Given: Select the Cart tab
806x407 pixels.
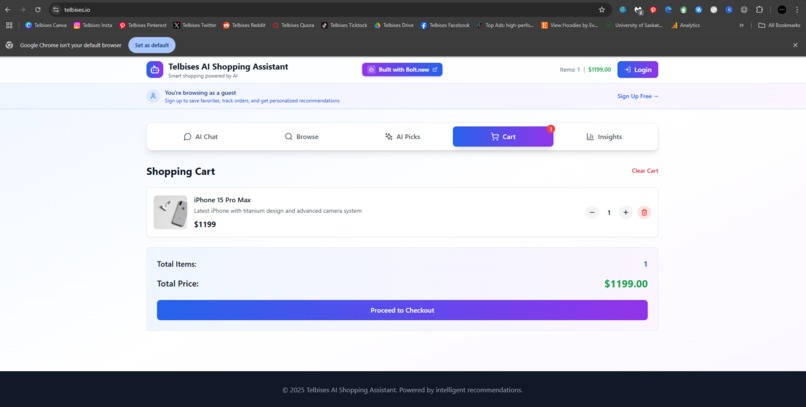Looking at the screenshot, I should (503, 137).
